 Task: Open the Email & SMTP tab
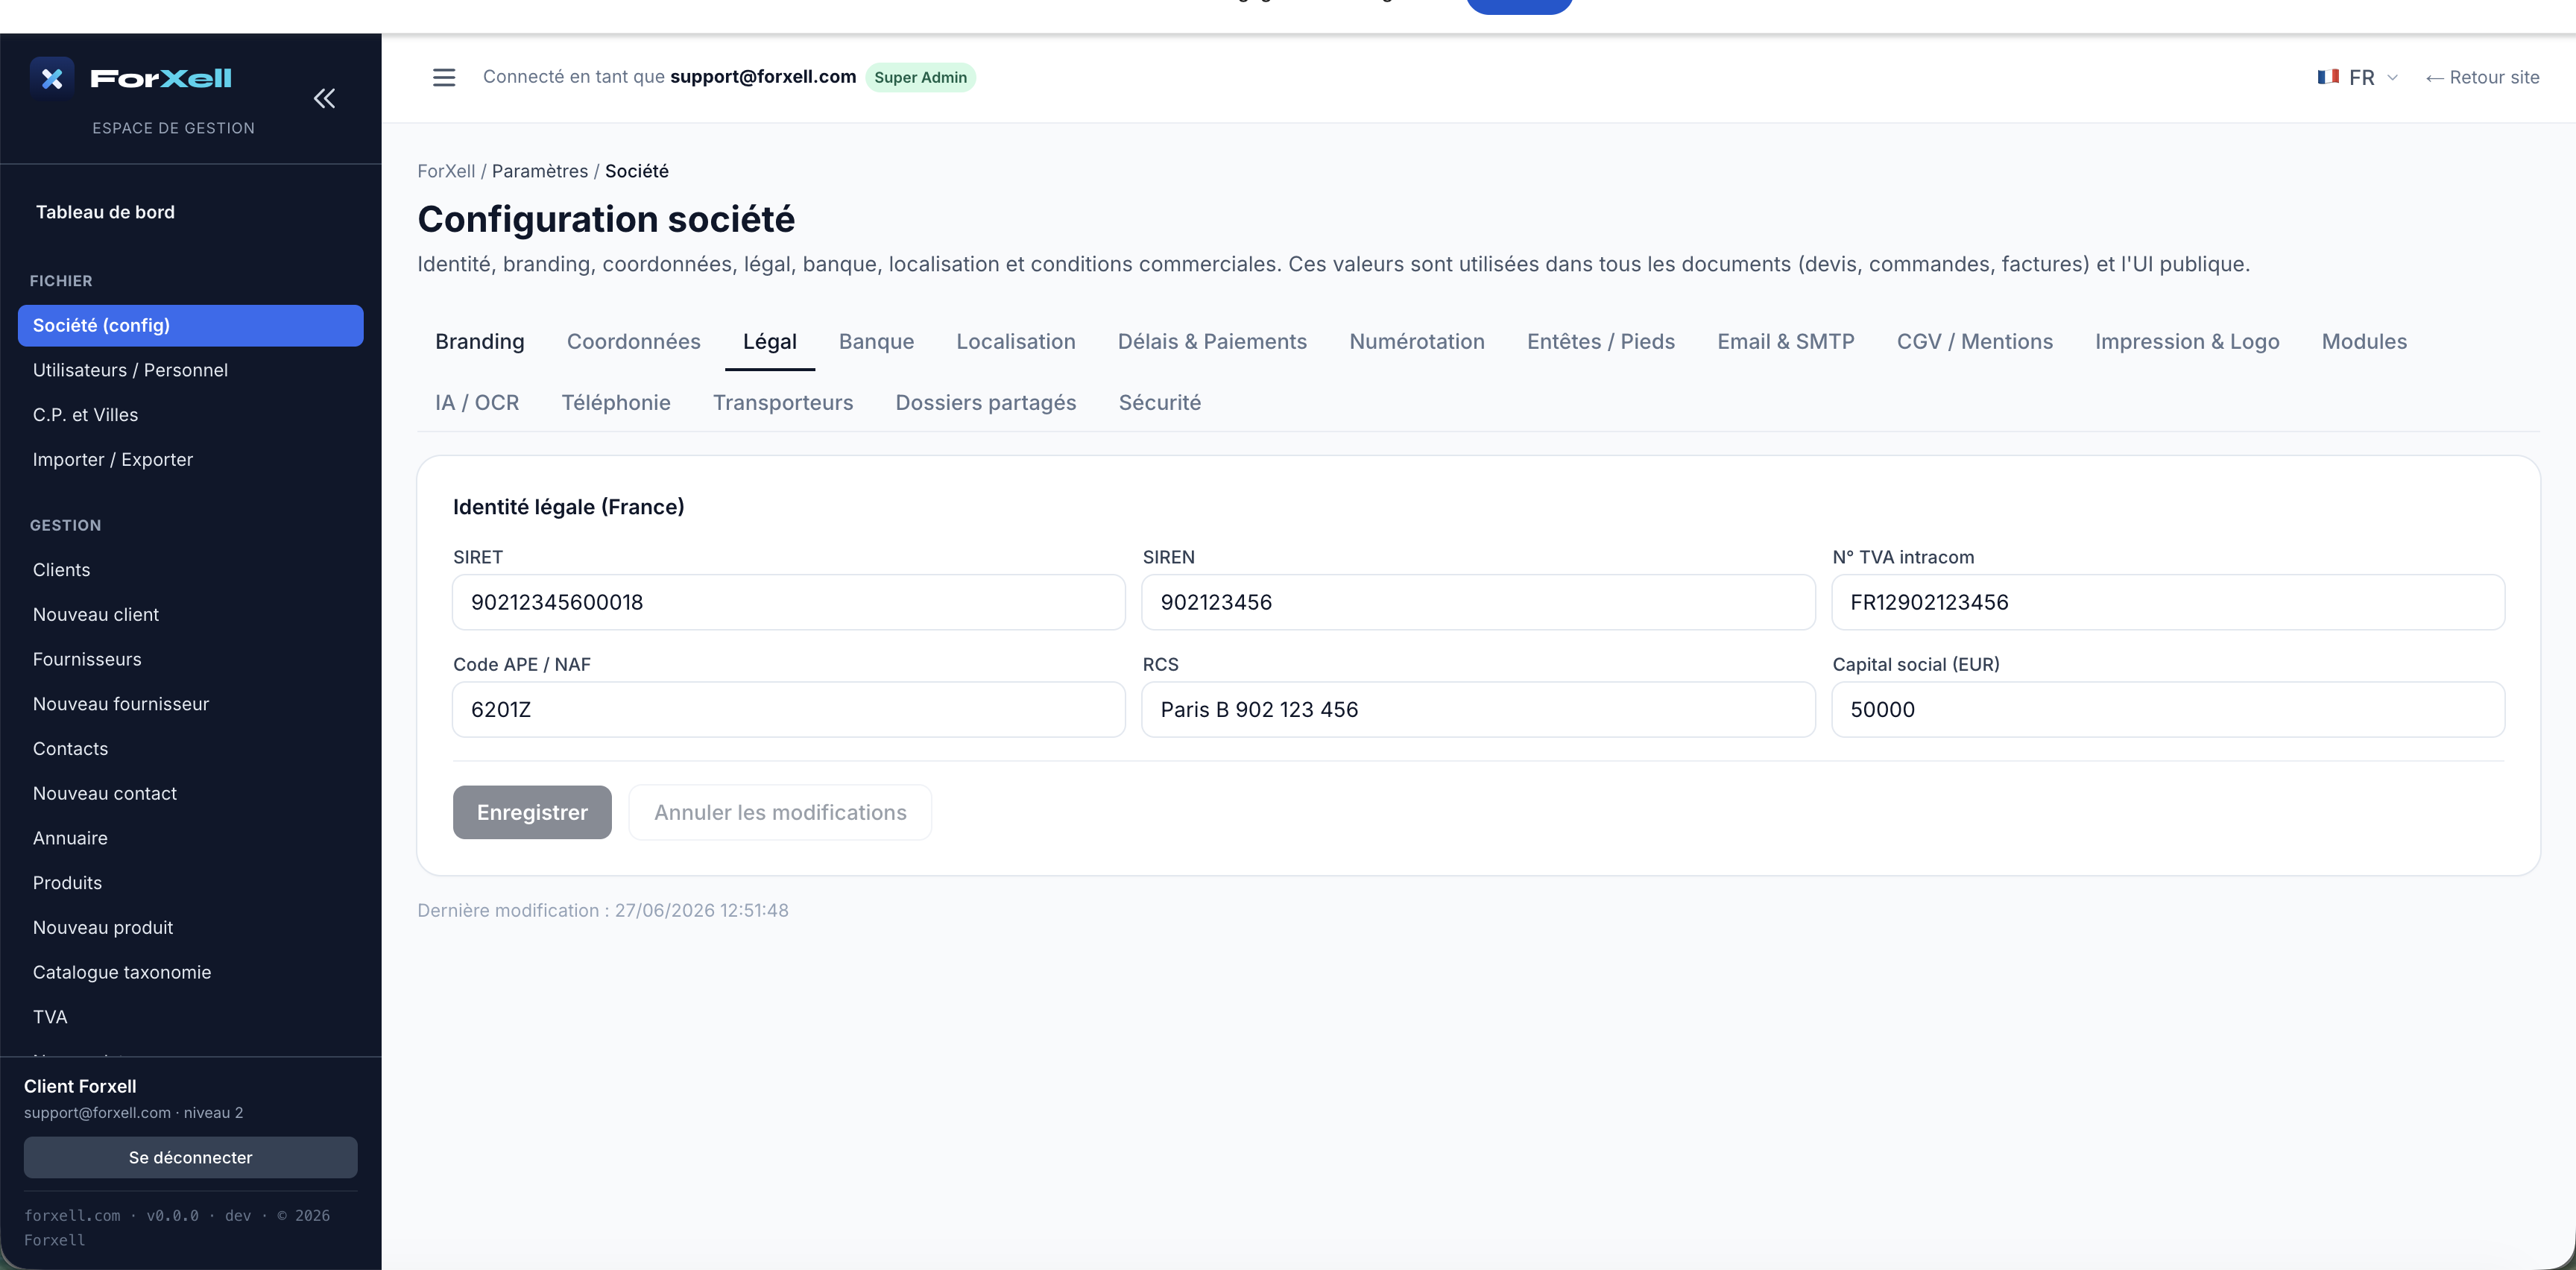click(1785, 341)
